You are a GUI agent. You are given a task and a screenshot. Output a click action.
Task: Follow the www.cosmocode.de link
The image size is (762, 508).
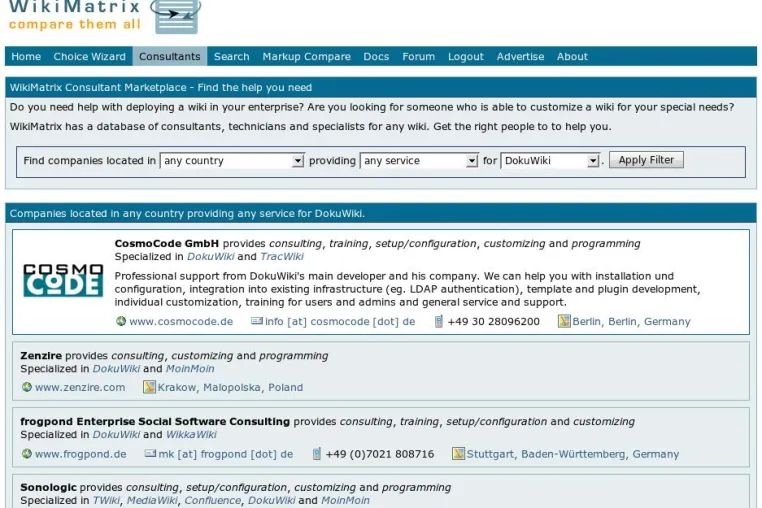point(181,321)
